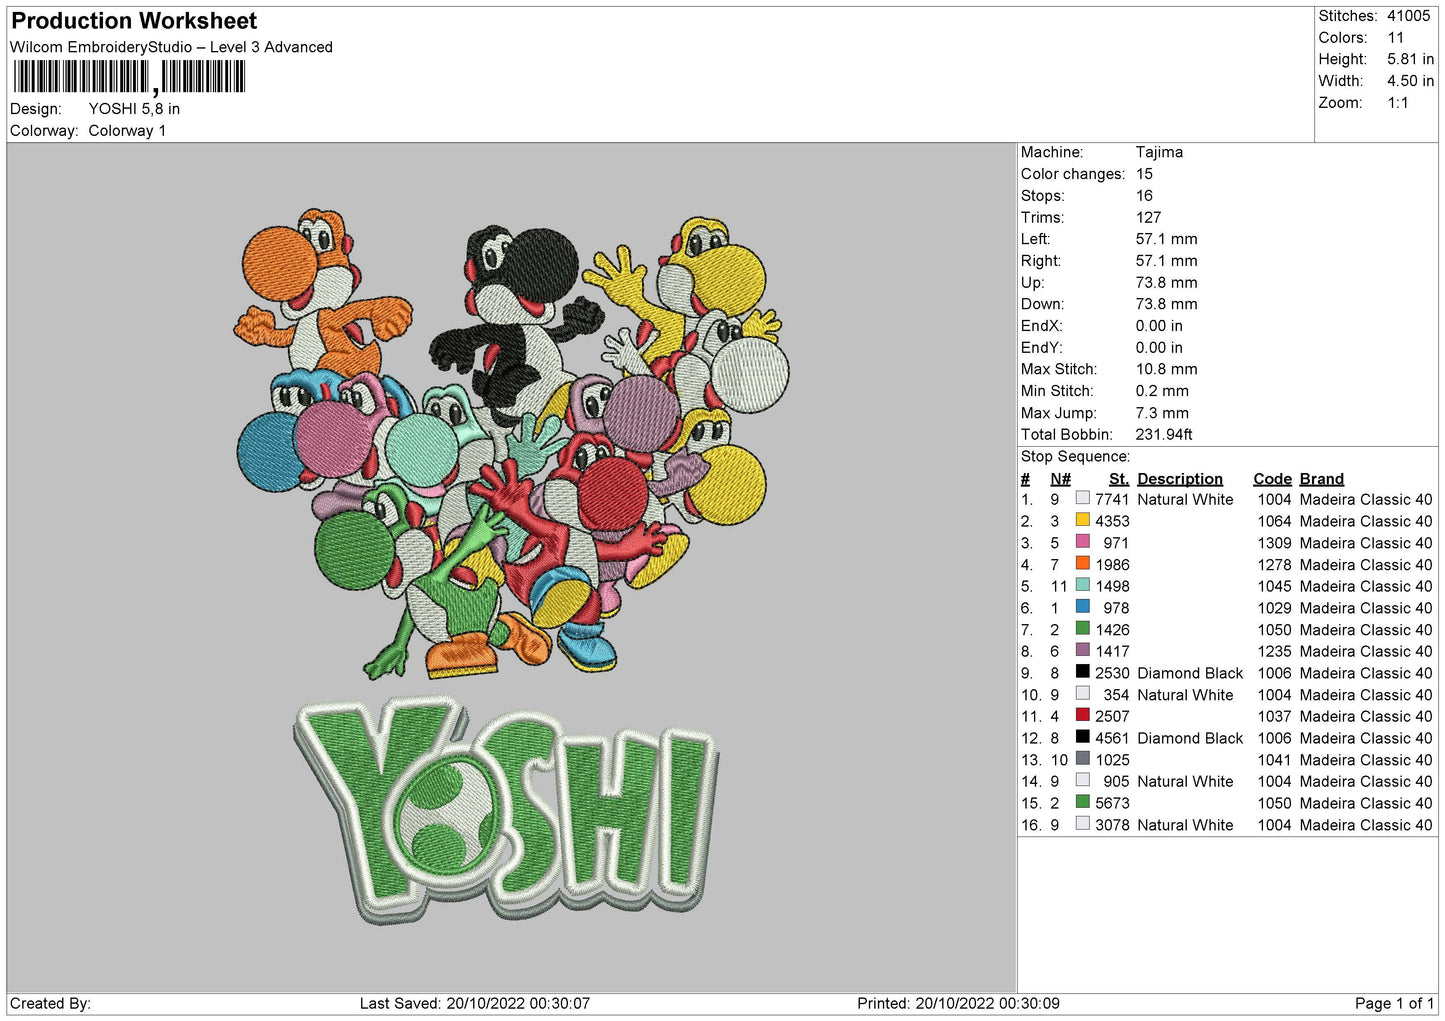Click 'Diamond Black' in stop 9 row
Screen dimensions: 1445x1021
tap(1190, 673)
